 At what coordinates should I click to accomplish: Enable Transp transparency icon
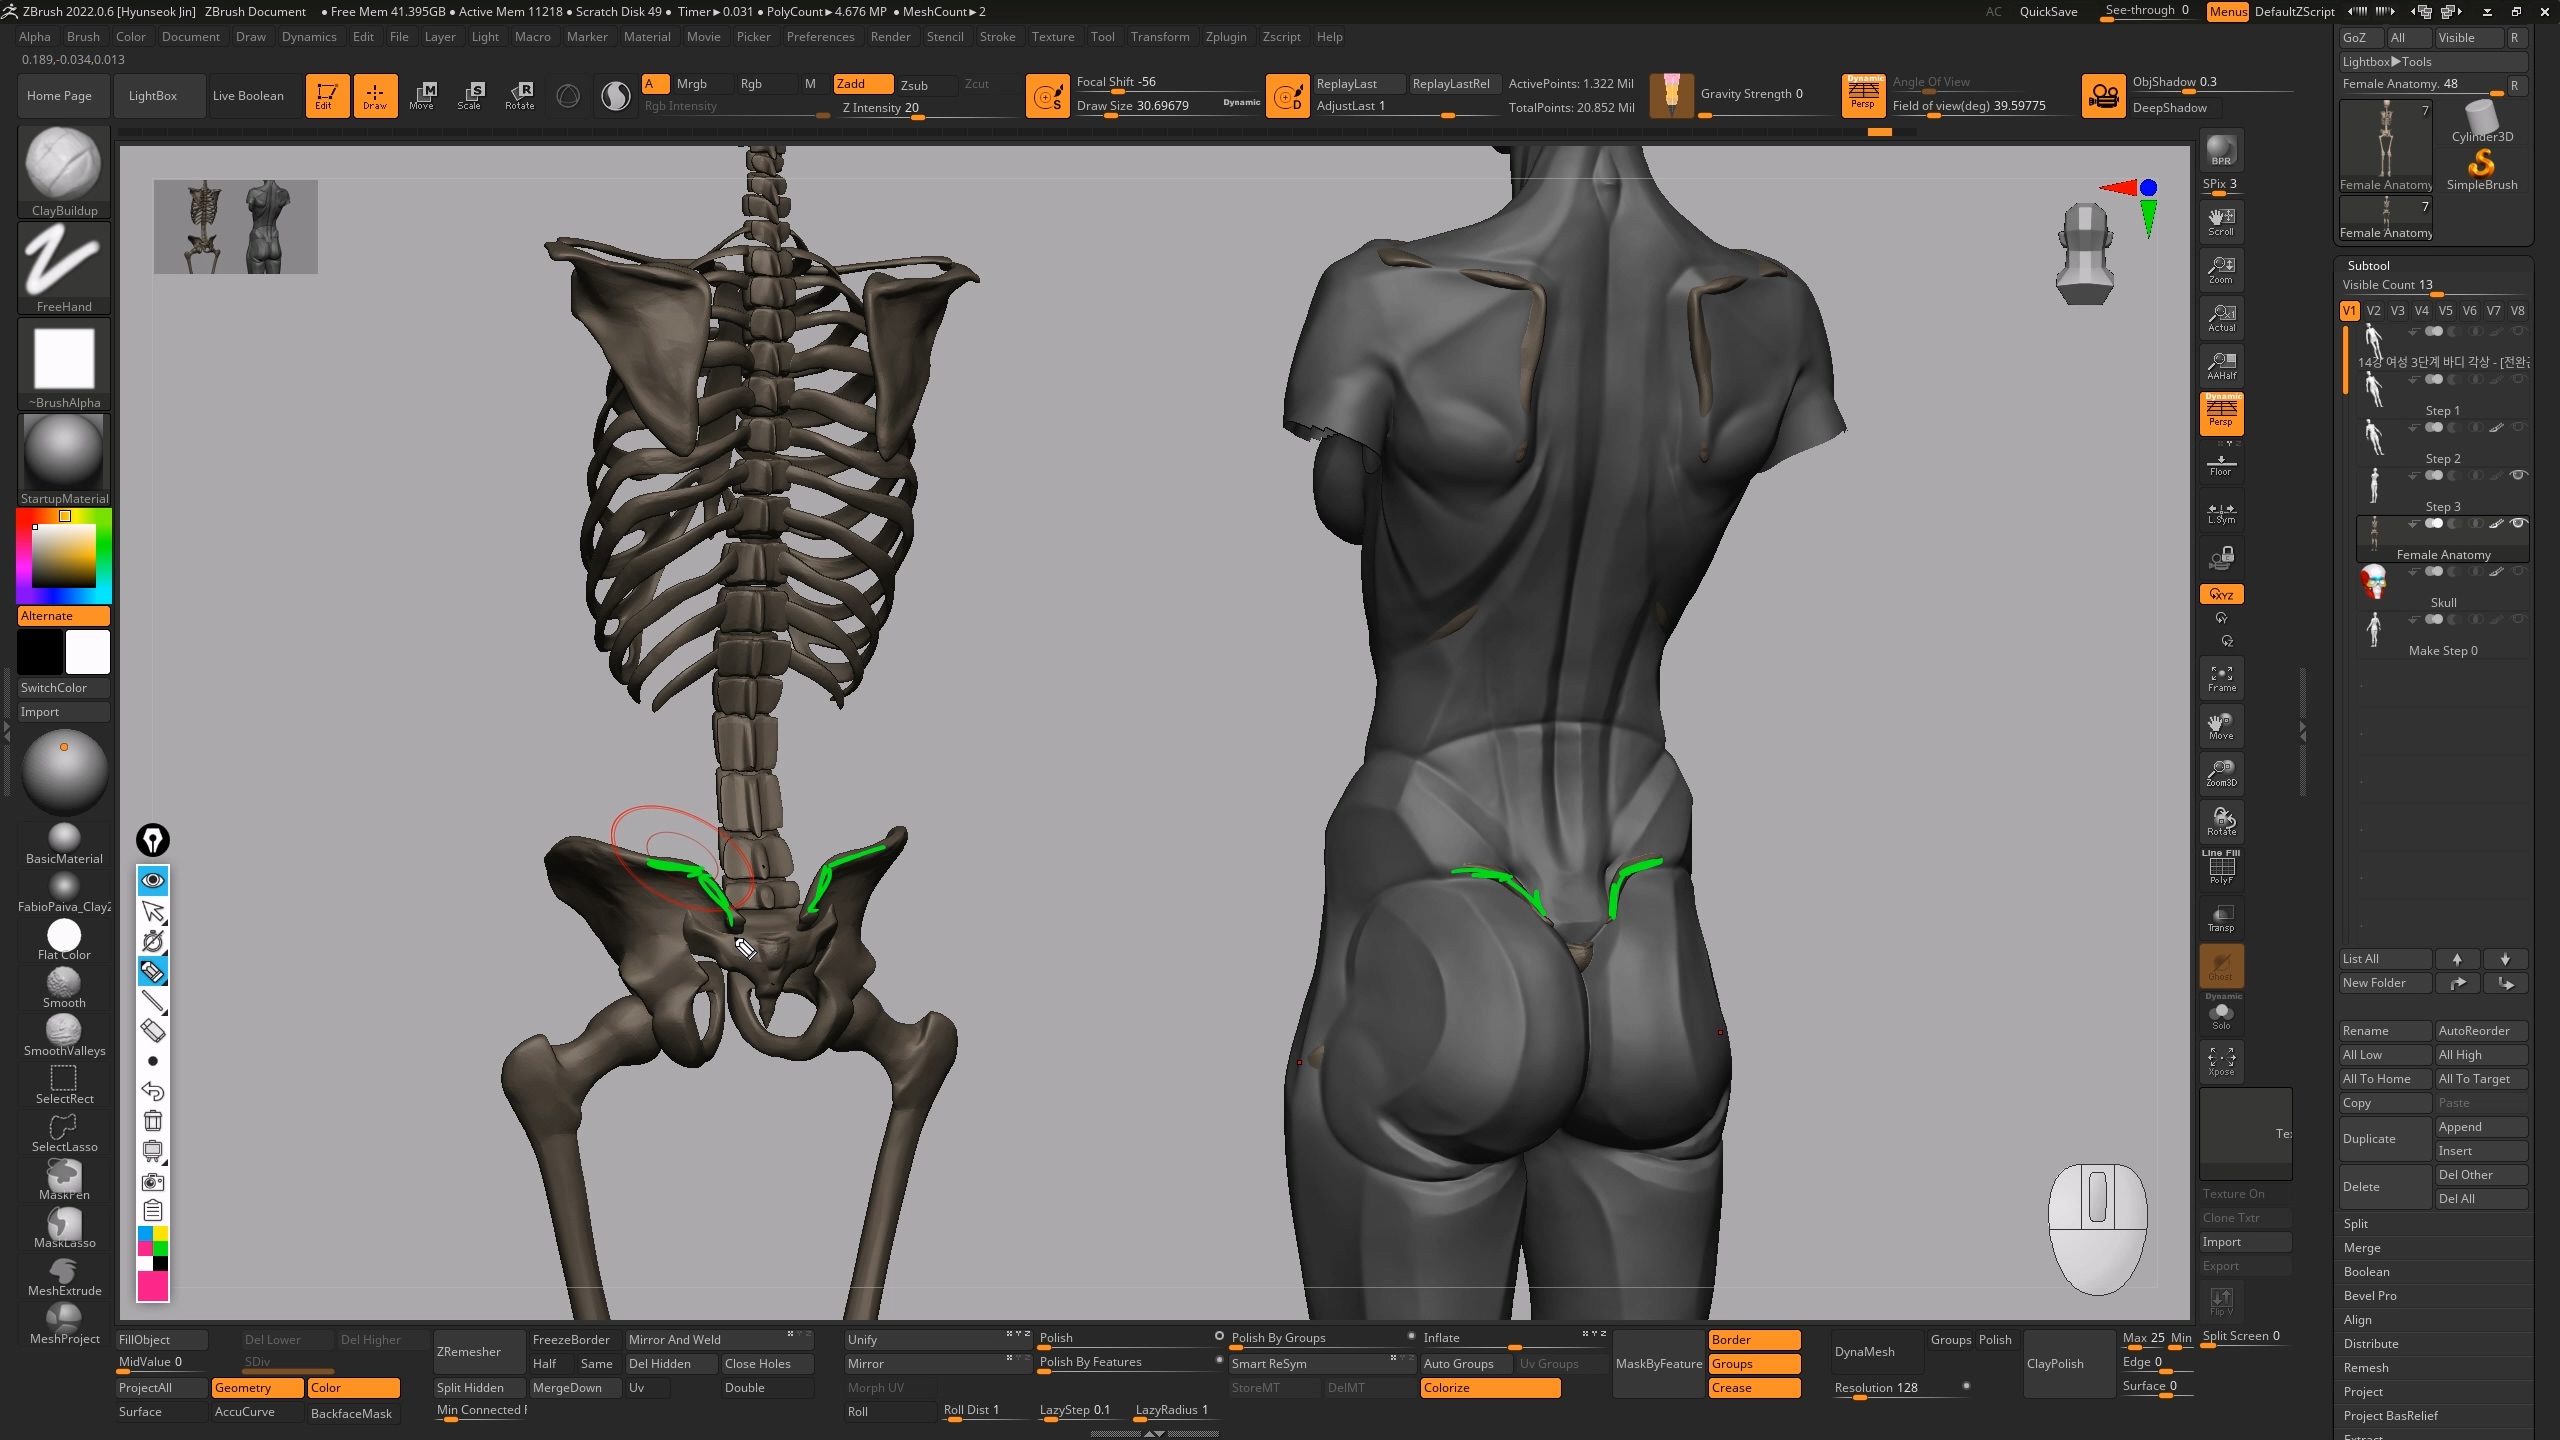tap(2221, 918)
